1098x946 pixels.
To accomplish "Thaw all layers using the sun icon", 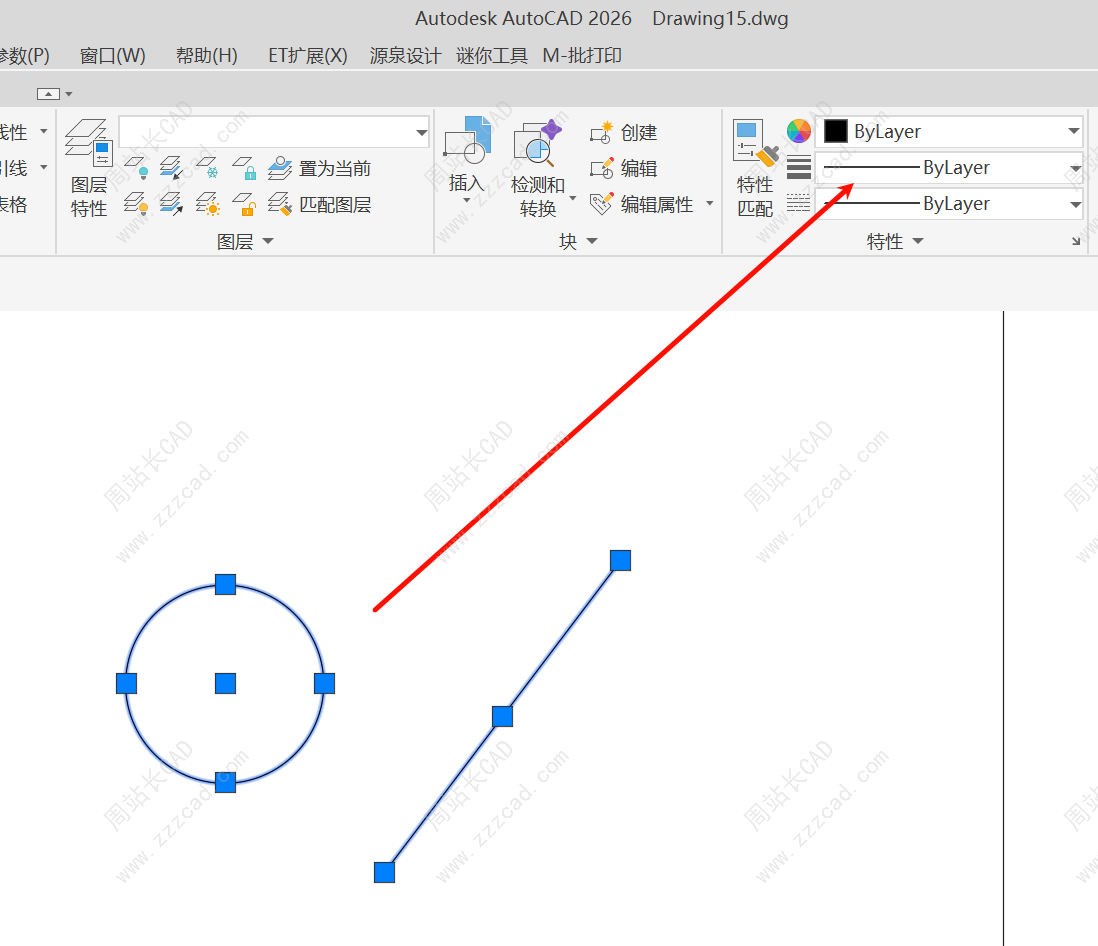I will tap(207, 205).
